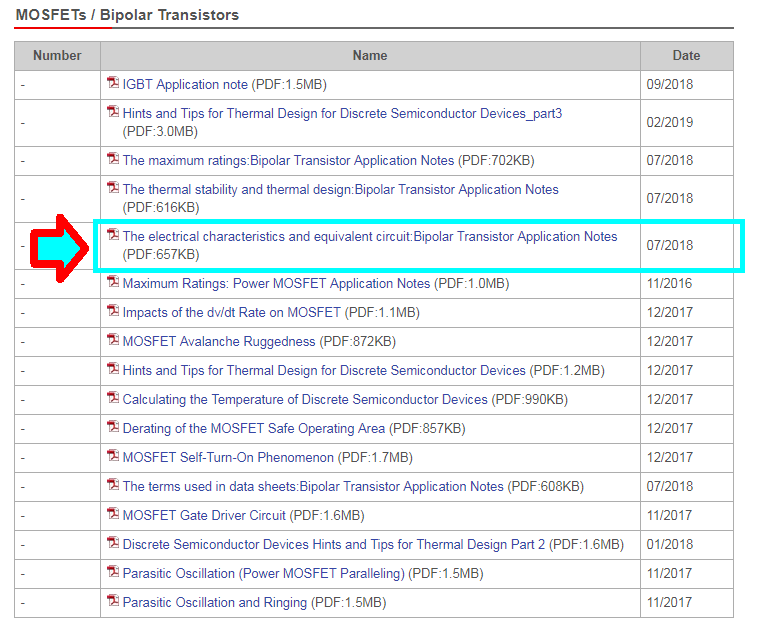Screen dimensions: 757x632
Task: Click the Date column header
Action: [x=687, y=56]
